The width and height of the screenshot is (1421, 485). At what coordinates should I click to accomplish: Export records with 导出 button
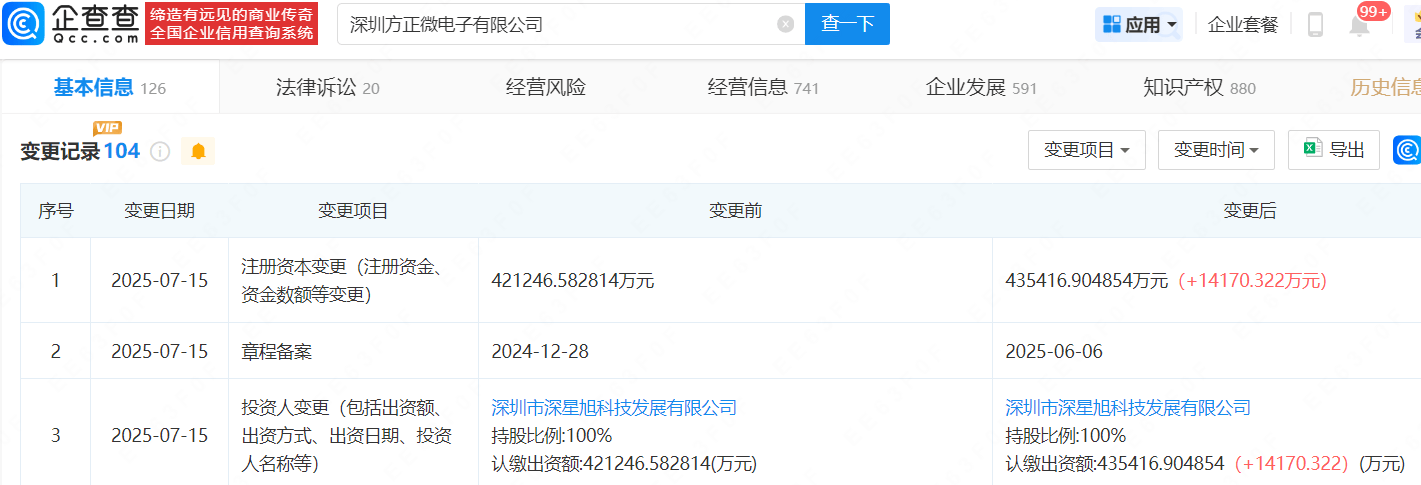[x=1334, y=150]
